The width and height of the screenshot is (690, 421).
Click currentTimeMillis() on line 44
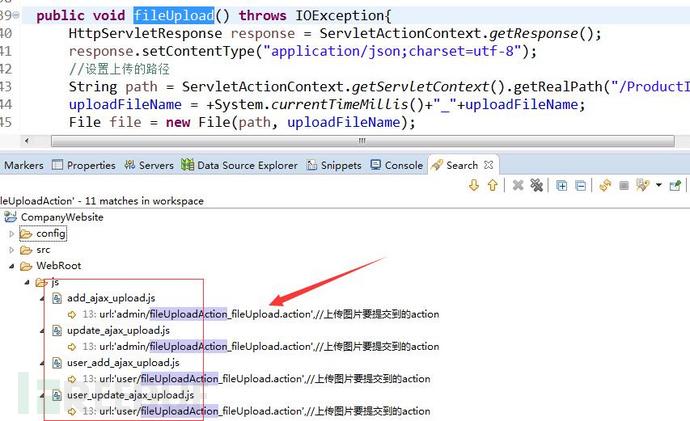(x=348, y=105)
